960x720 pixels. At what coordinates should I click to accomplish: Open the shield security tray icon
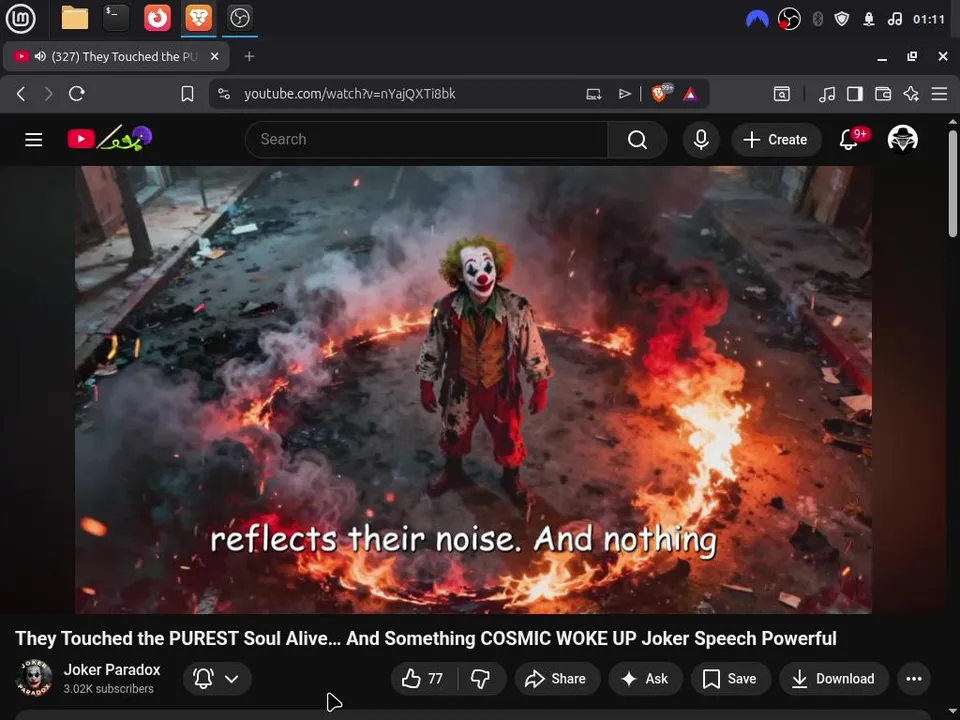coord(842,19)
